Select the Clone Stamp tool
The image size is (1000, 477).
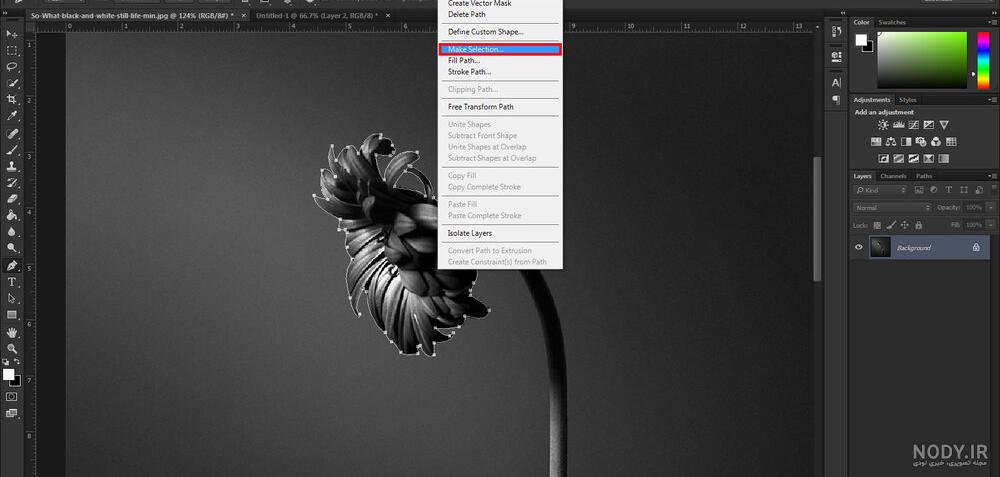tap(11, 166)
